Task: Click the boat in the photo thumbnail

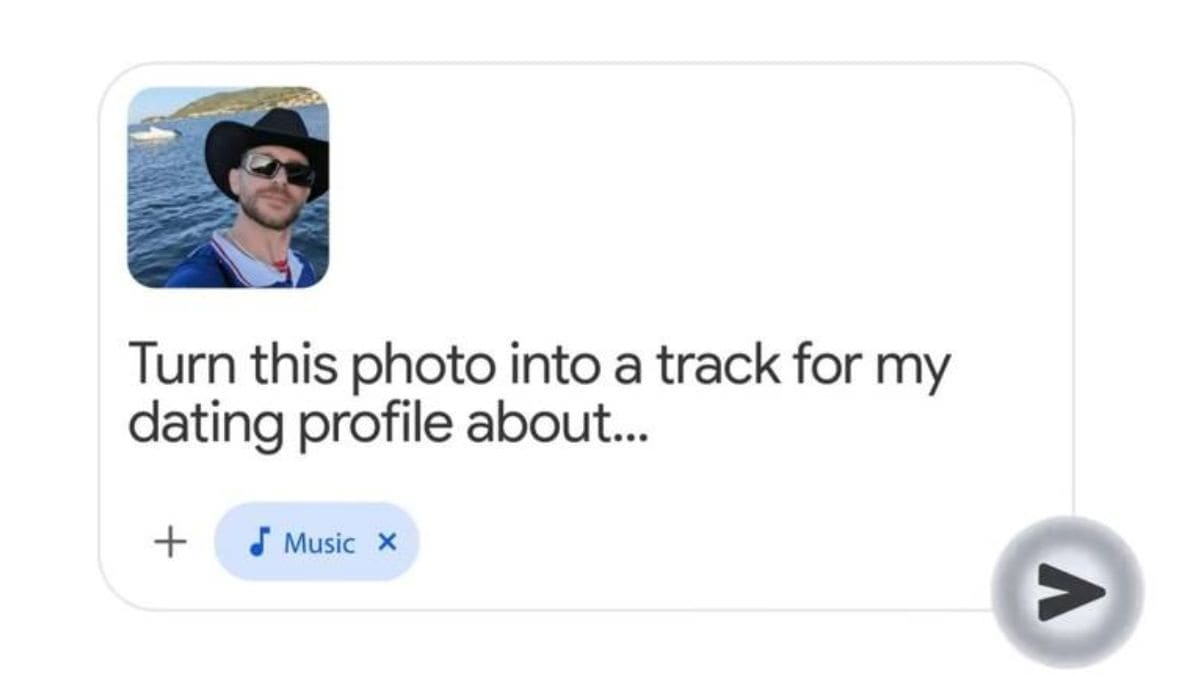Action: [155, 132]
